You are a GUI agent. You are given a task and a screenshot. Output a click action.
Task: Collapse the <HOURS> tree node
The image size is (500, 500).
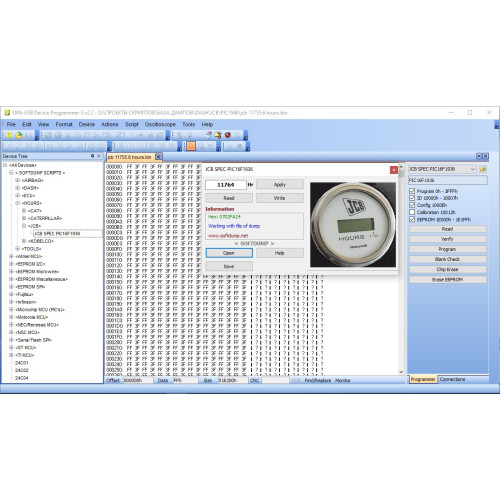pyautogui.click(x=17, y=203)
